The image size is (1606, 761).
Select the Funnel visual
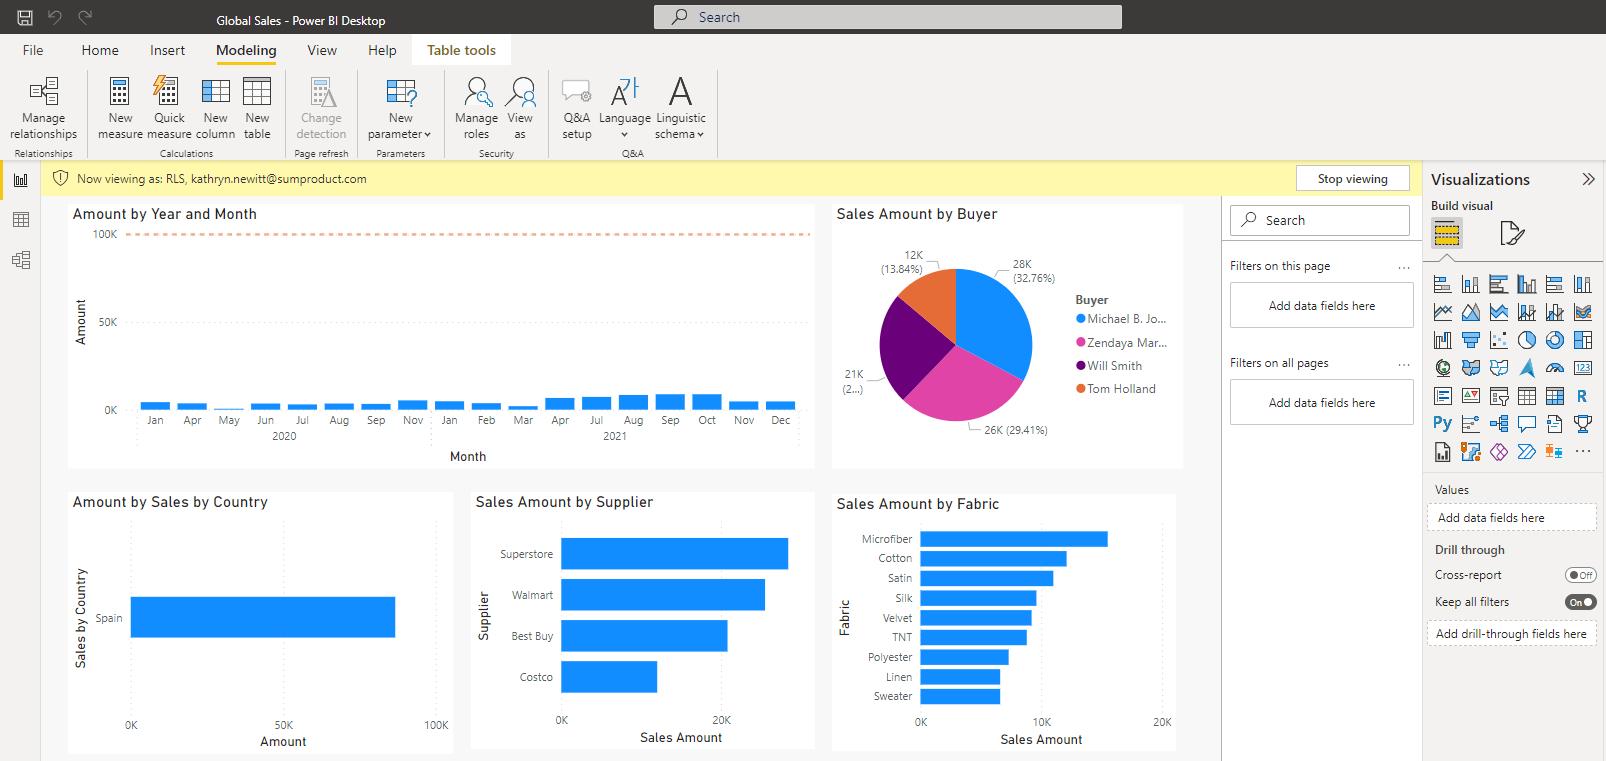1470,340
